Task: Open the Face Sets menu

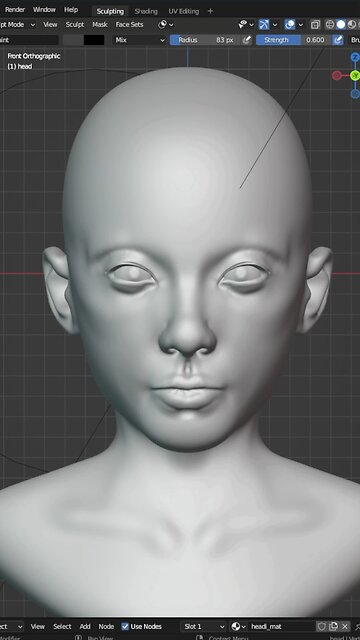Action: point(129,24)
